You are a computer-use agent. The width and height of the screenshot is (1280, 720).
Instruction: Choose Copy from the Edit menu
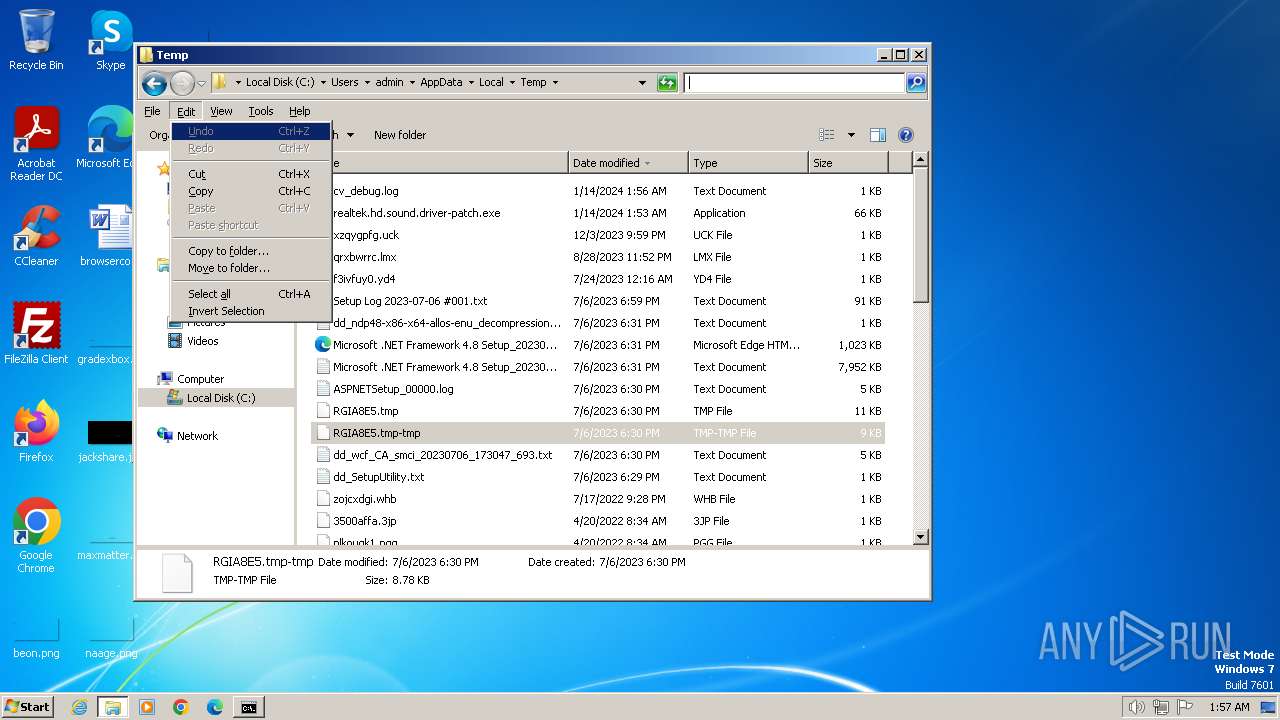251,191
